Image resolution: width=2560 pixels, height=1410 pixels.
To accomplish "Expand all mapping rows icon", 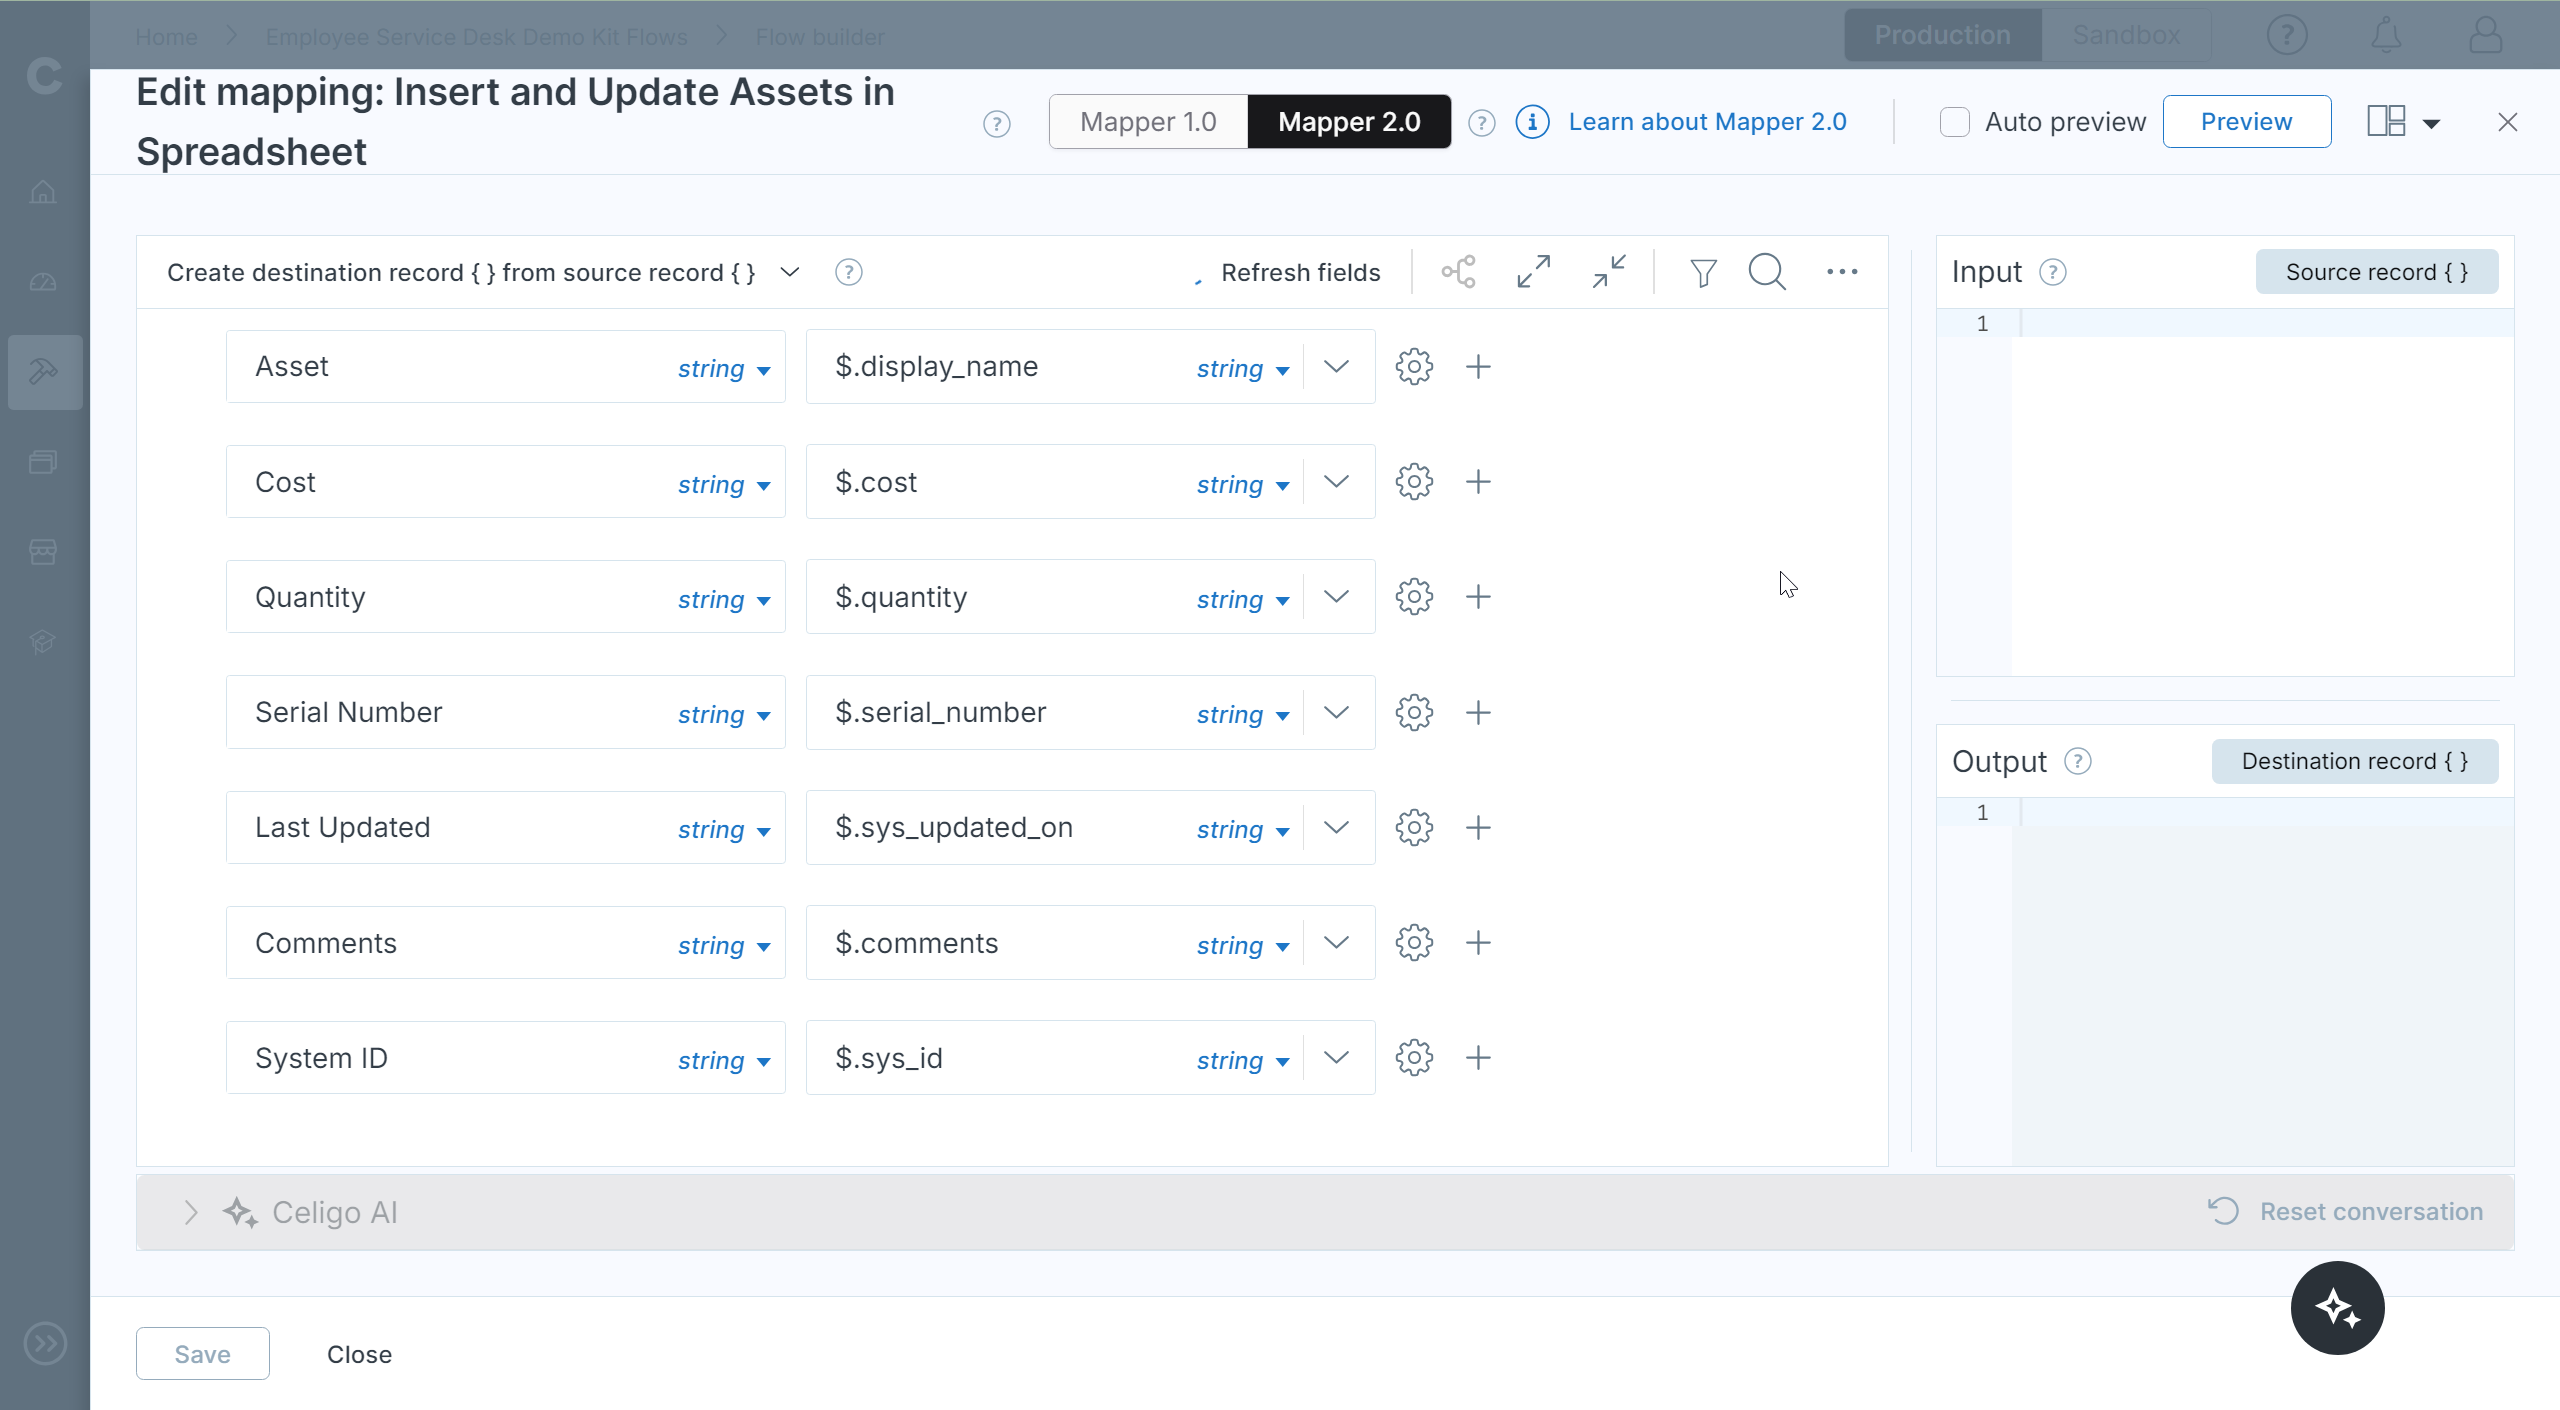I will (1533, 272).
